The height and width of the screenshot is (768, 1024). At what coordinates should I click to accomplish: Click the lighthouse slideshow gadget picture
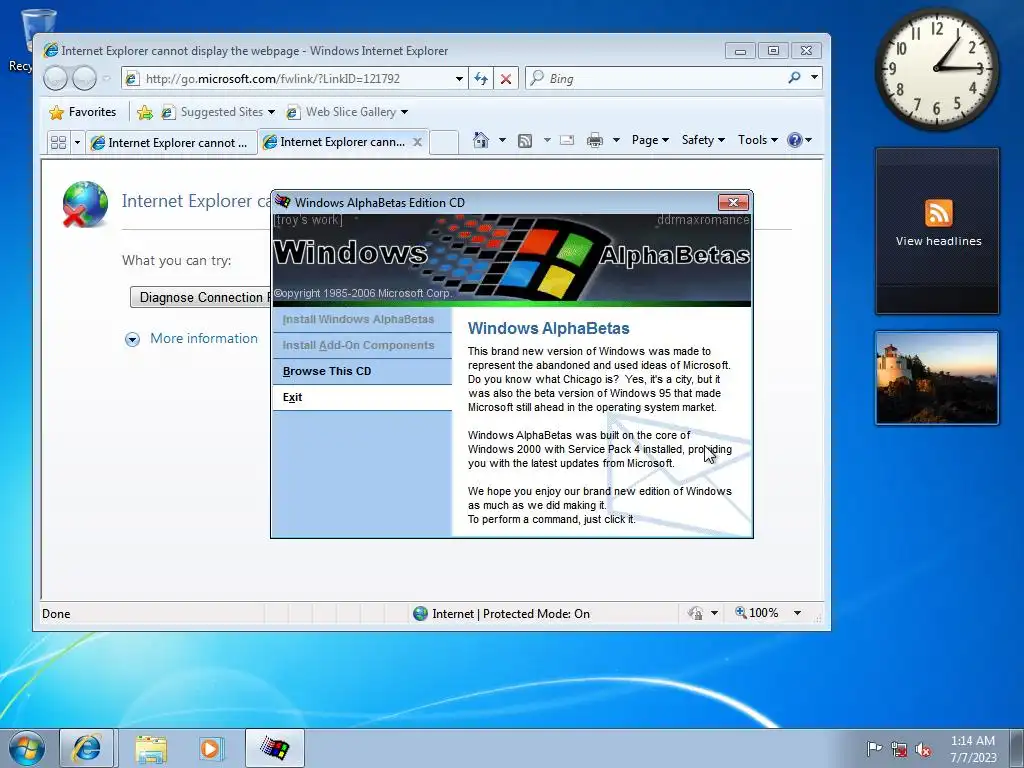[937, 378]
